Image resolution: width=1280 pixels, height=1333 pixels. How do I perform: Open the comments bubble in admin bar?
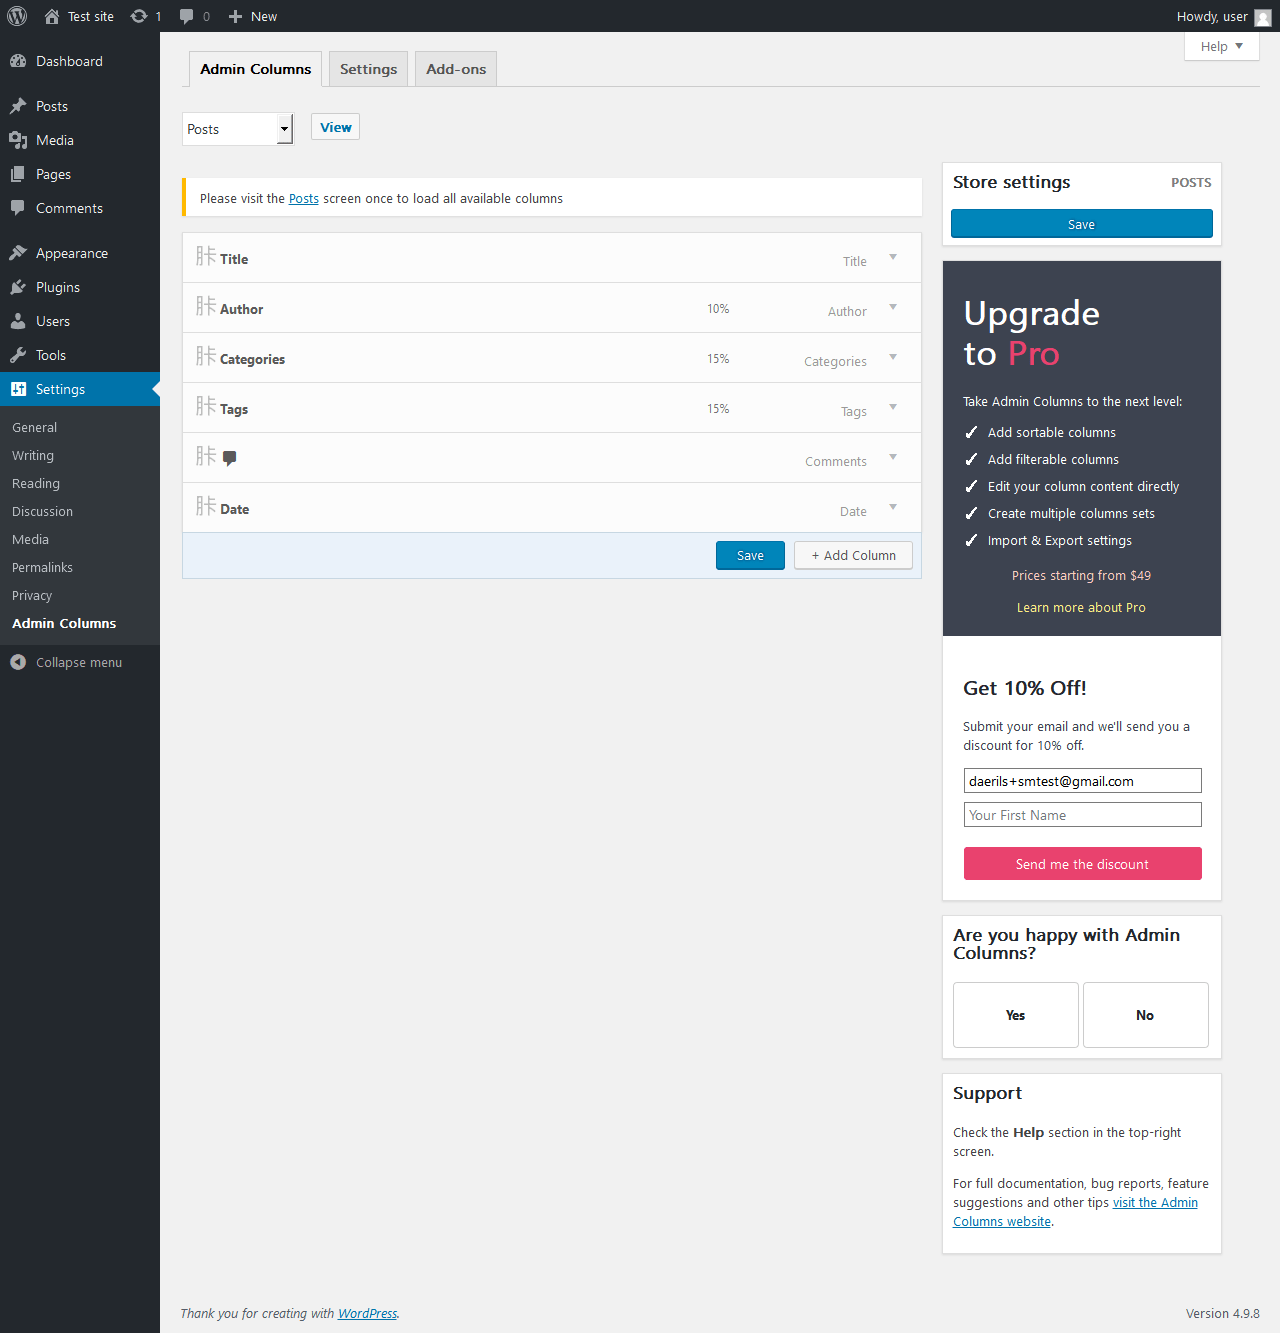click(186, 16)
